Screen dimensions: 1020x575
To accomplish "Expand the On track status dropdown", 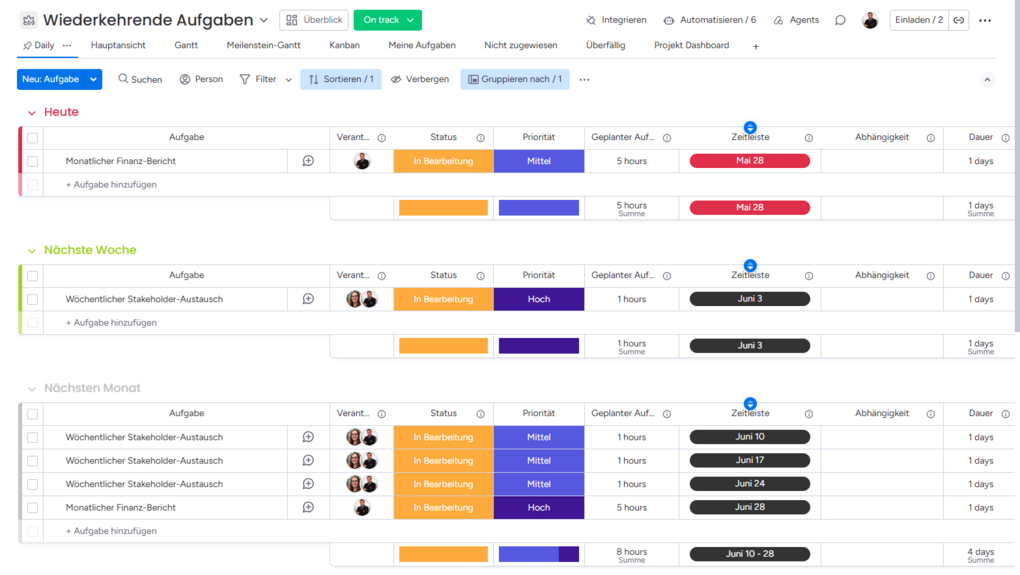I will (x=410, y=20).
